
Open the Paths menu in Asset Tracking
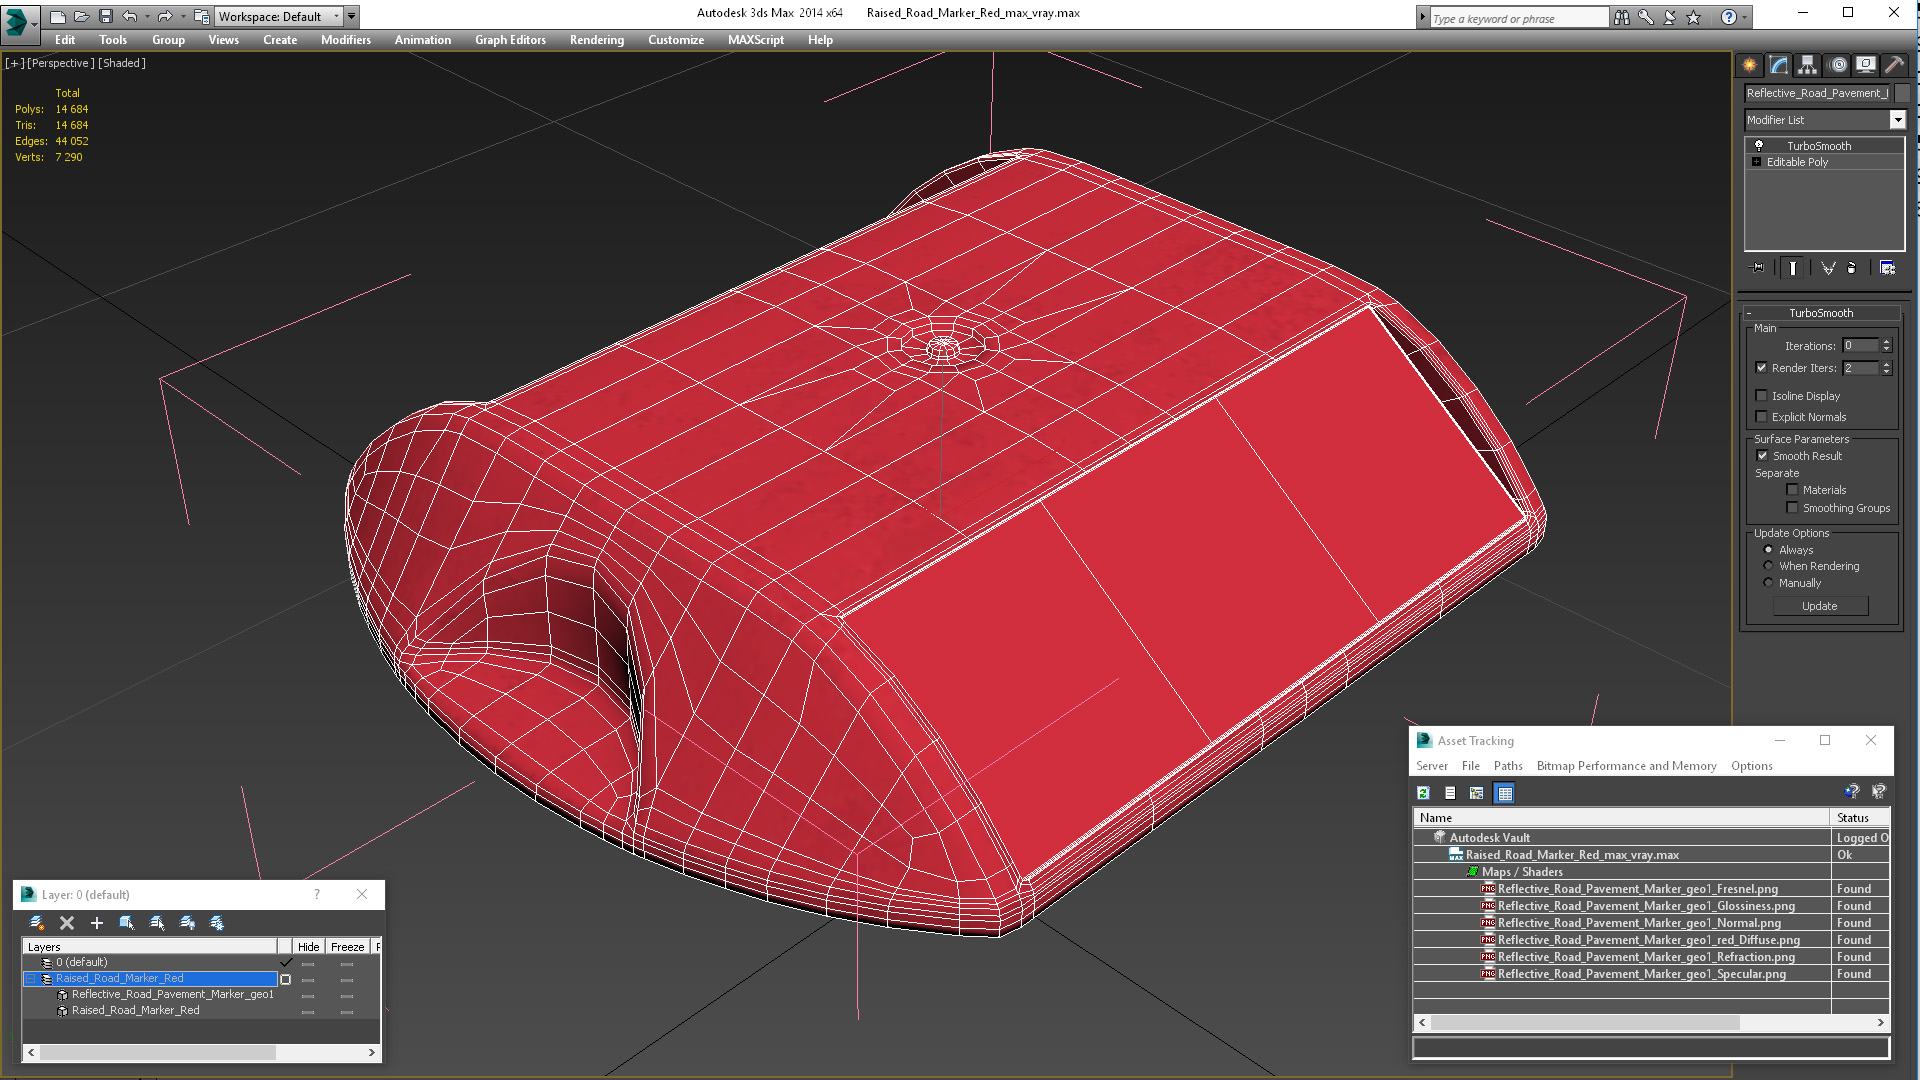(1507, 766)
